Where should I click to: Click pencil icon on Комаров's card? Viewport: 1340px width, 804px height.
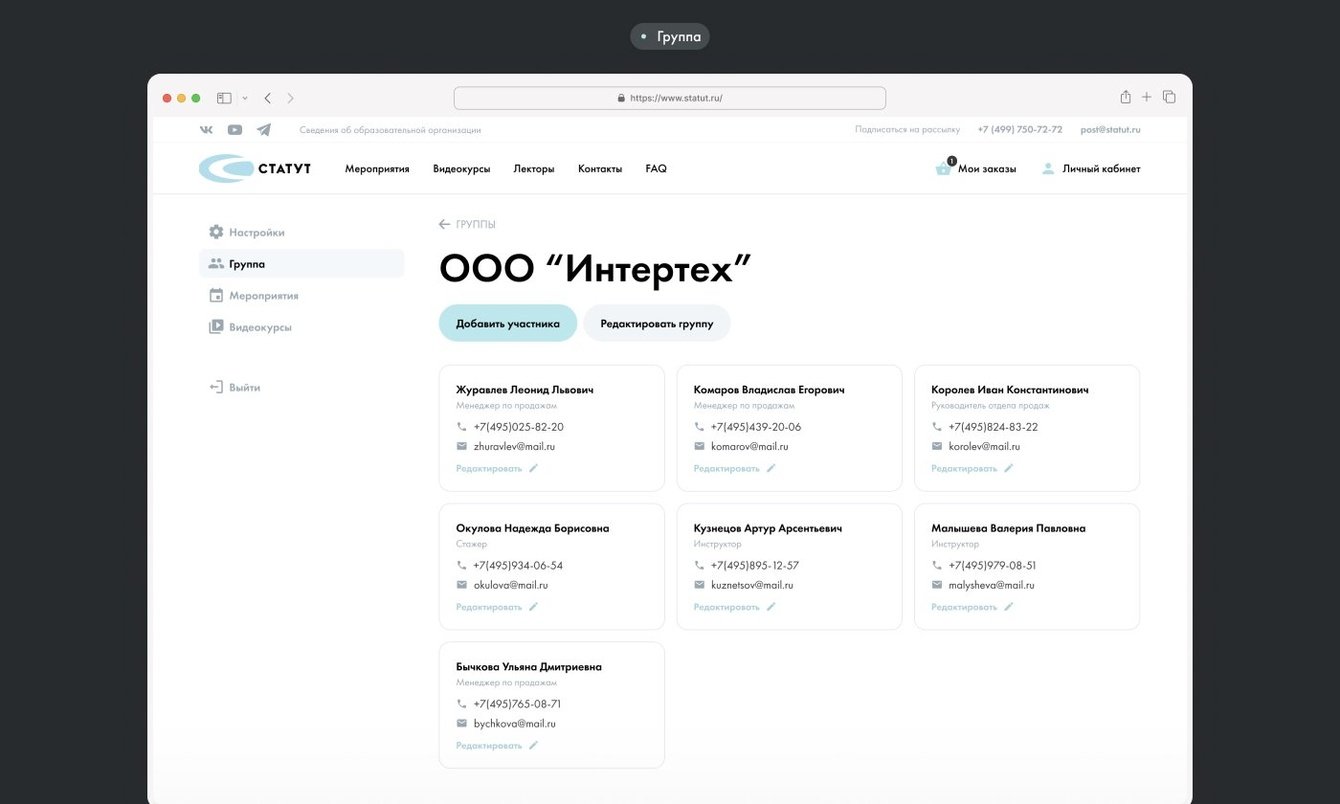[x=770, y=468]
